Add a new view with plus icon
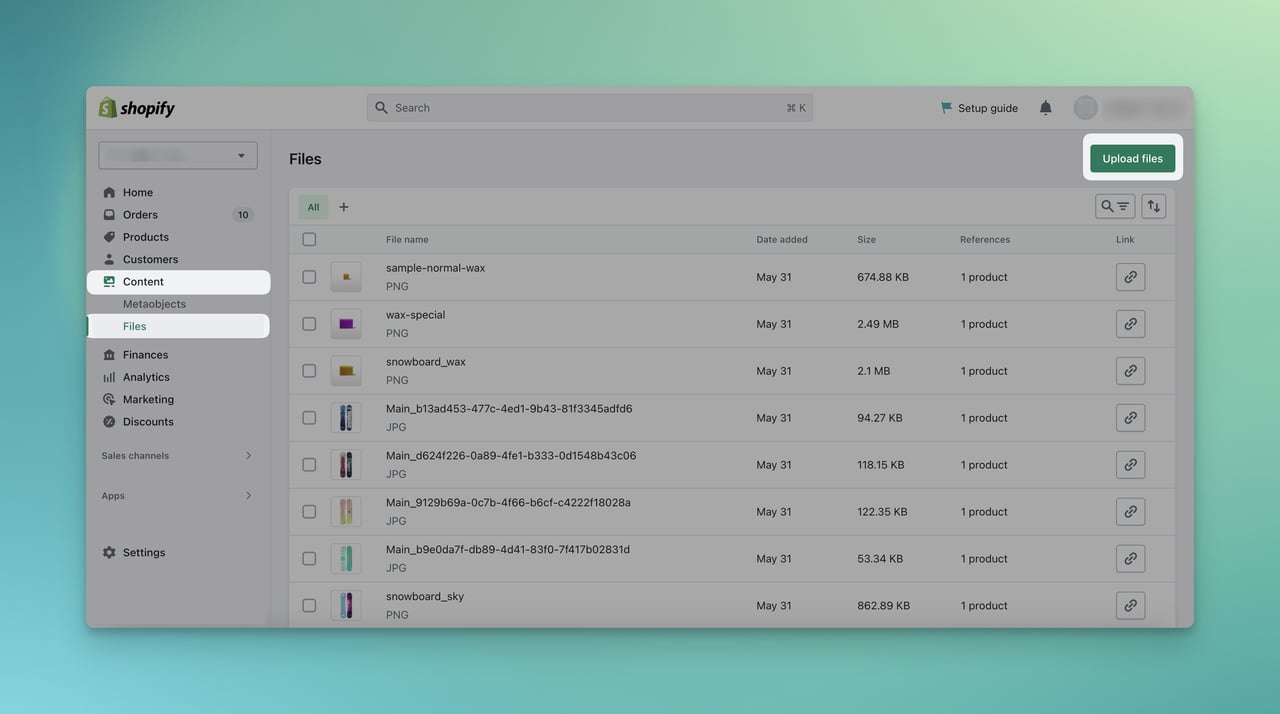This screenshot has width=1280, height=714. (344, 207)
